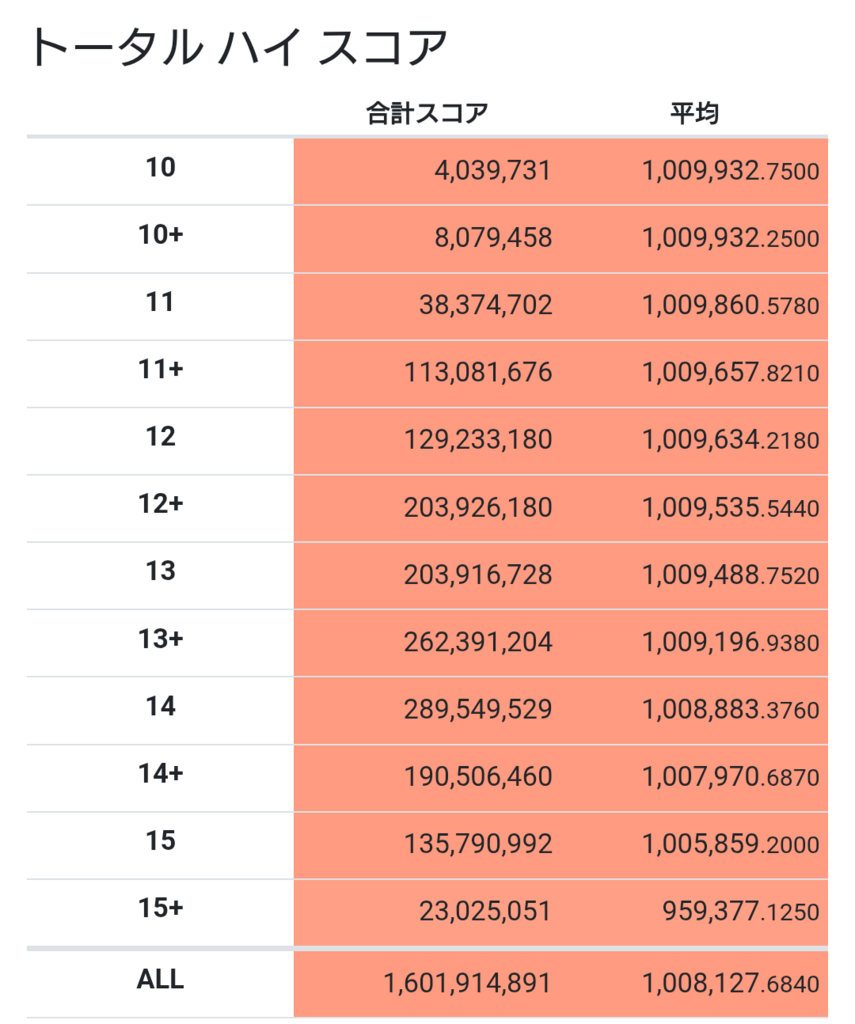
Task: Click average 1,009,535.5440 cell
Action: [x=730, y=507]
